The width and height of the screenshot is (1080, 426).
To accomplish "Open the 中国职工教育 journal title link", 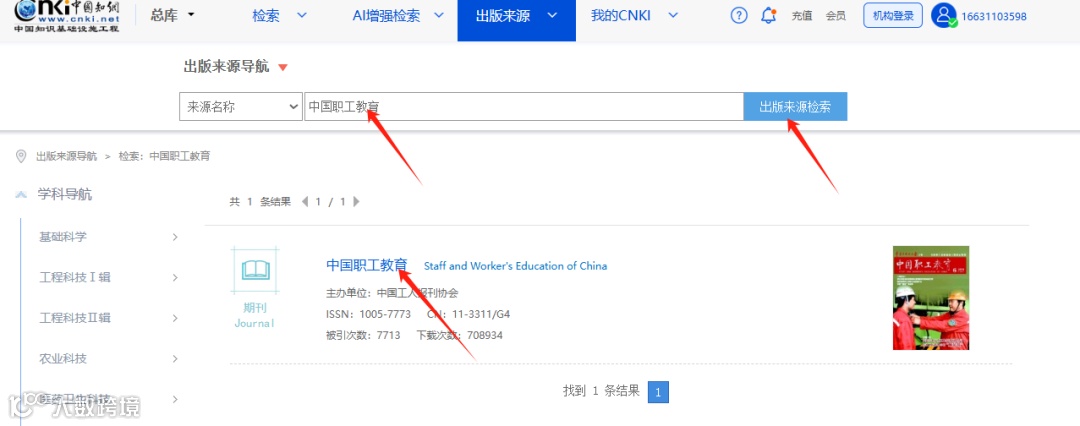I will (x=367, y=265).
